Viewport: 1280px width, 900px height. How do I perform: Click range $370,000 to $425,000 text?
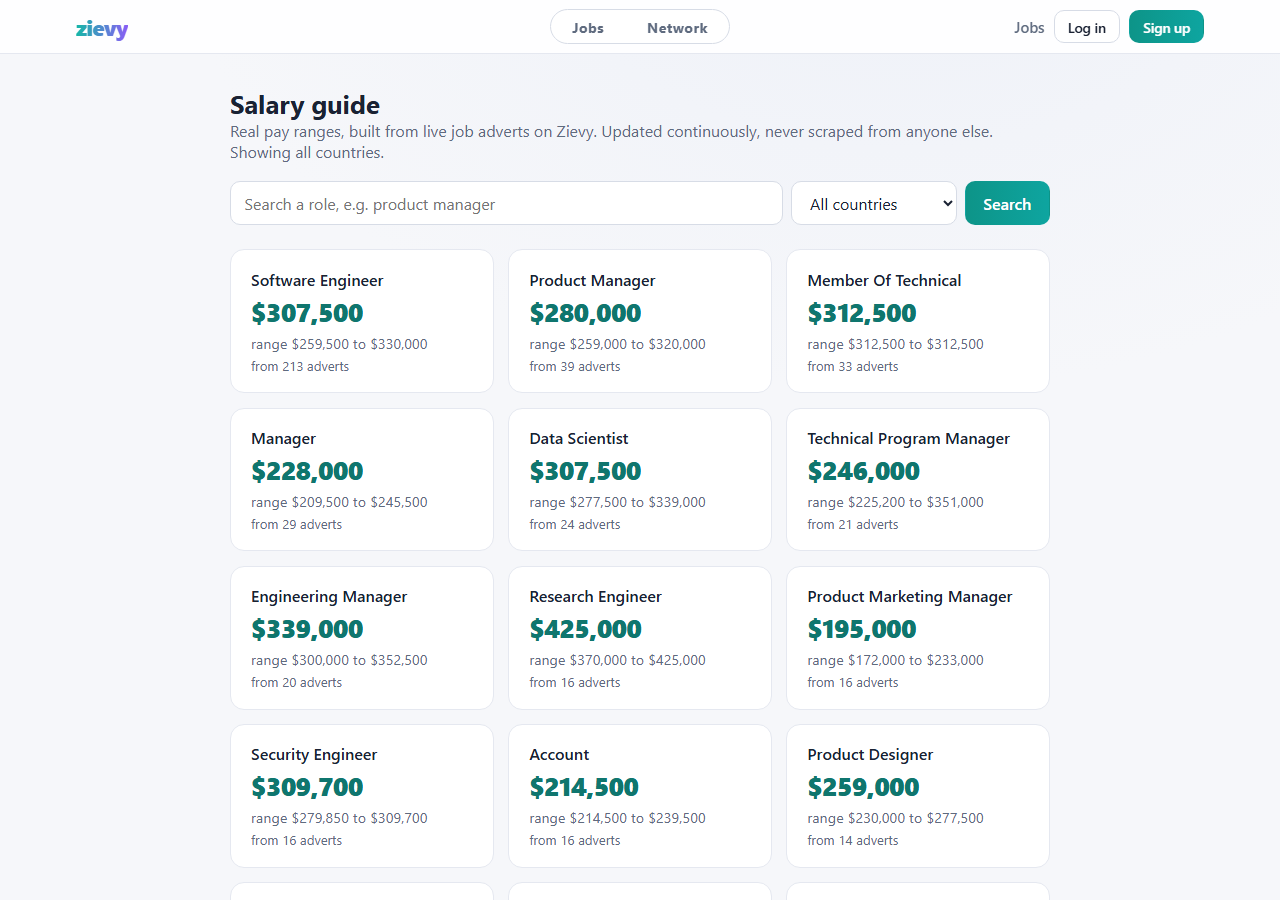pos(617,660)
